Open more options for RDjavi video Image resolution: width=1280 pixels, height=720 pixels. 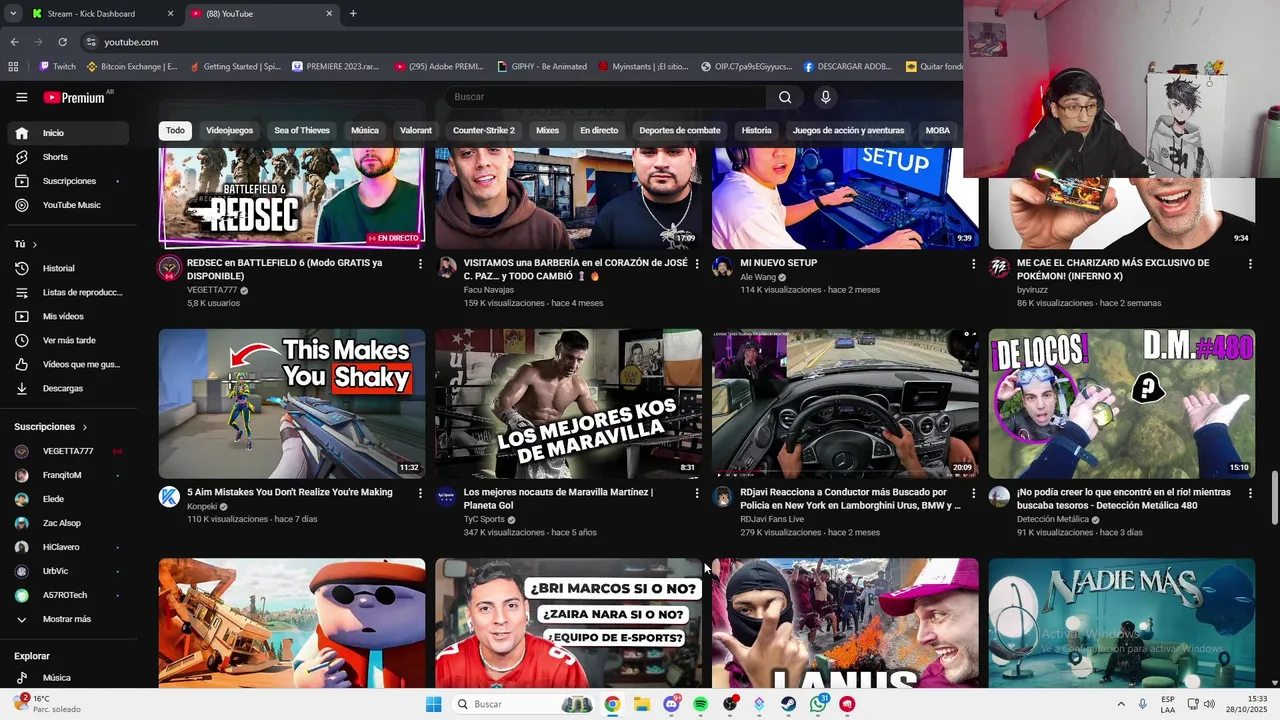974,493
